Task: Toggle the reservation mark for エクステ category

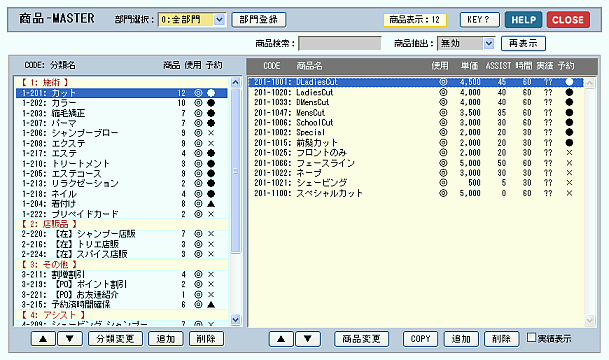Action: (x=211, y=143)
